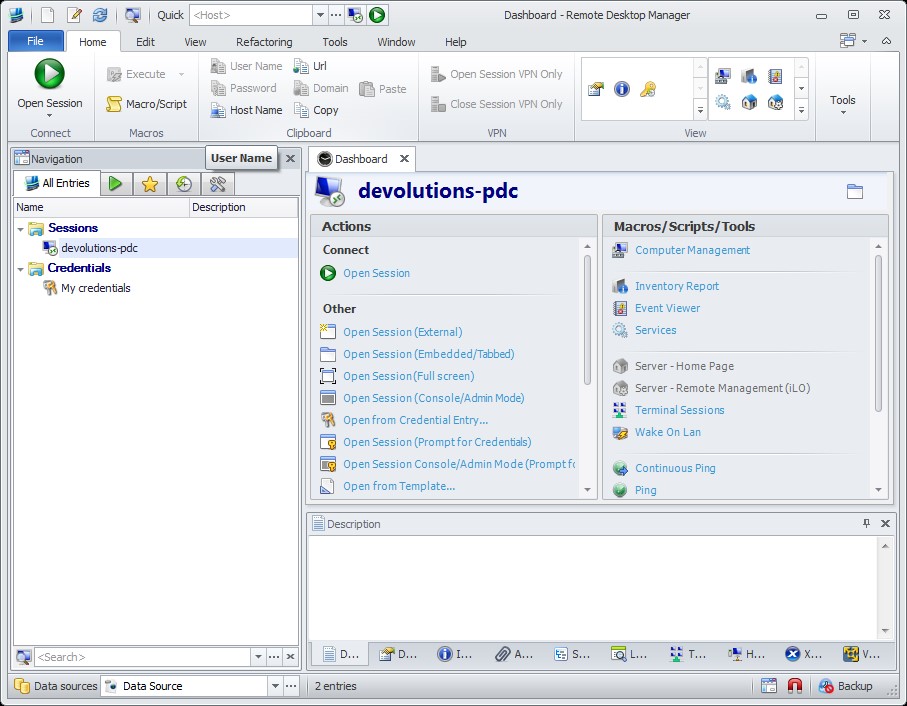
Task: Open the Refactoring ribbon tab
Action: (264, 42)
